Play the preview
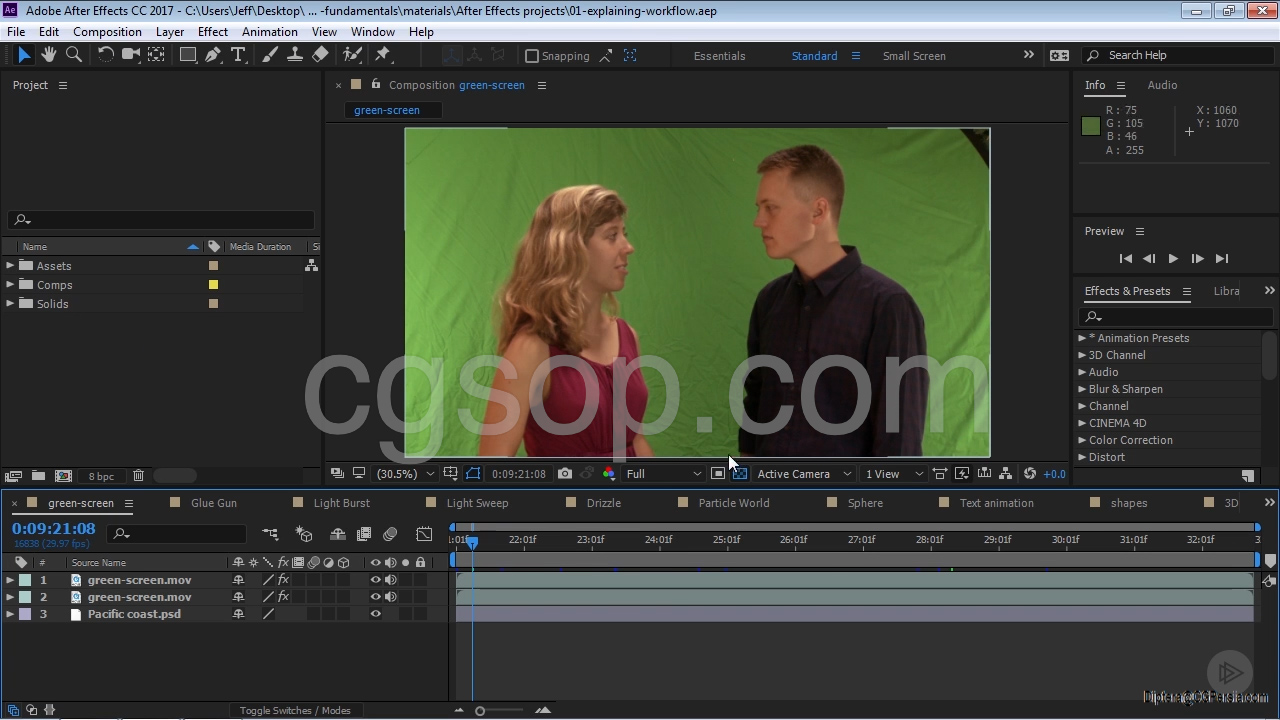Screen dimensions: 1280x720 pos(1173,259)
